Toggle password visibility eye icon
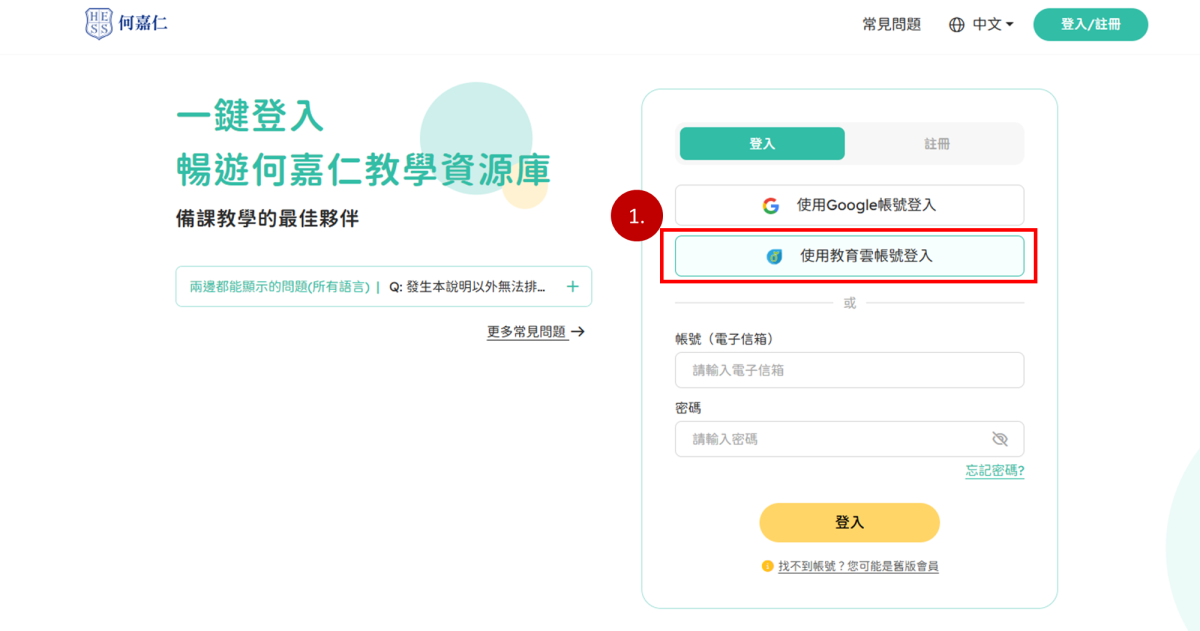This screenshot has height=631, width=1200. click(x=999, y=439)
